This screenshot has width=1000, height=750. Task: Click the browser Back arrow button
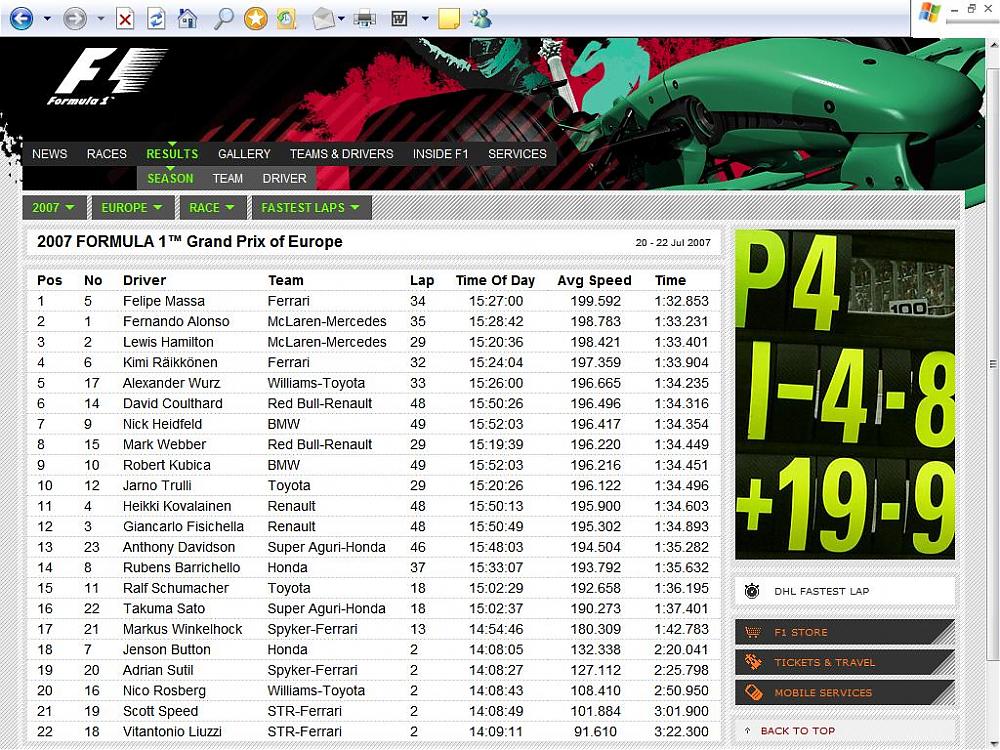(x=21, y=18)
